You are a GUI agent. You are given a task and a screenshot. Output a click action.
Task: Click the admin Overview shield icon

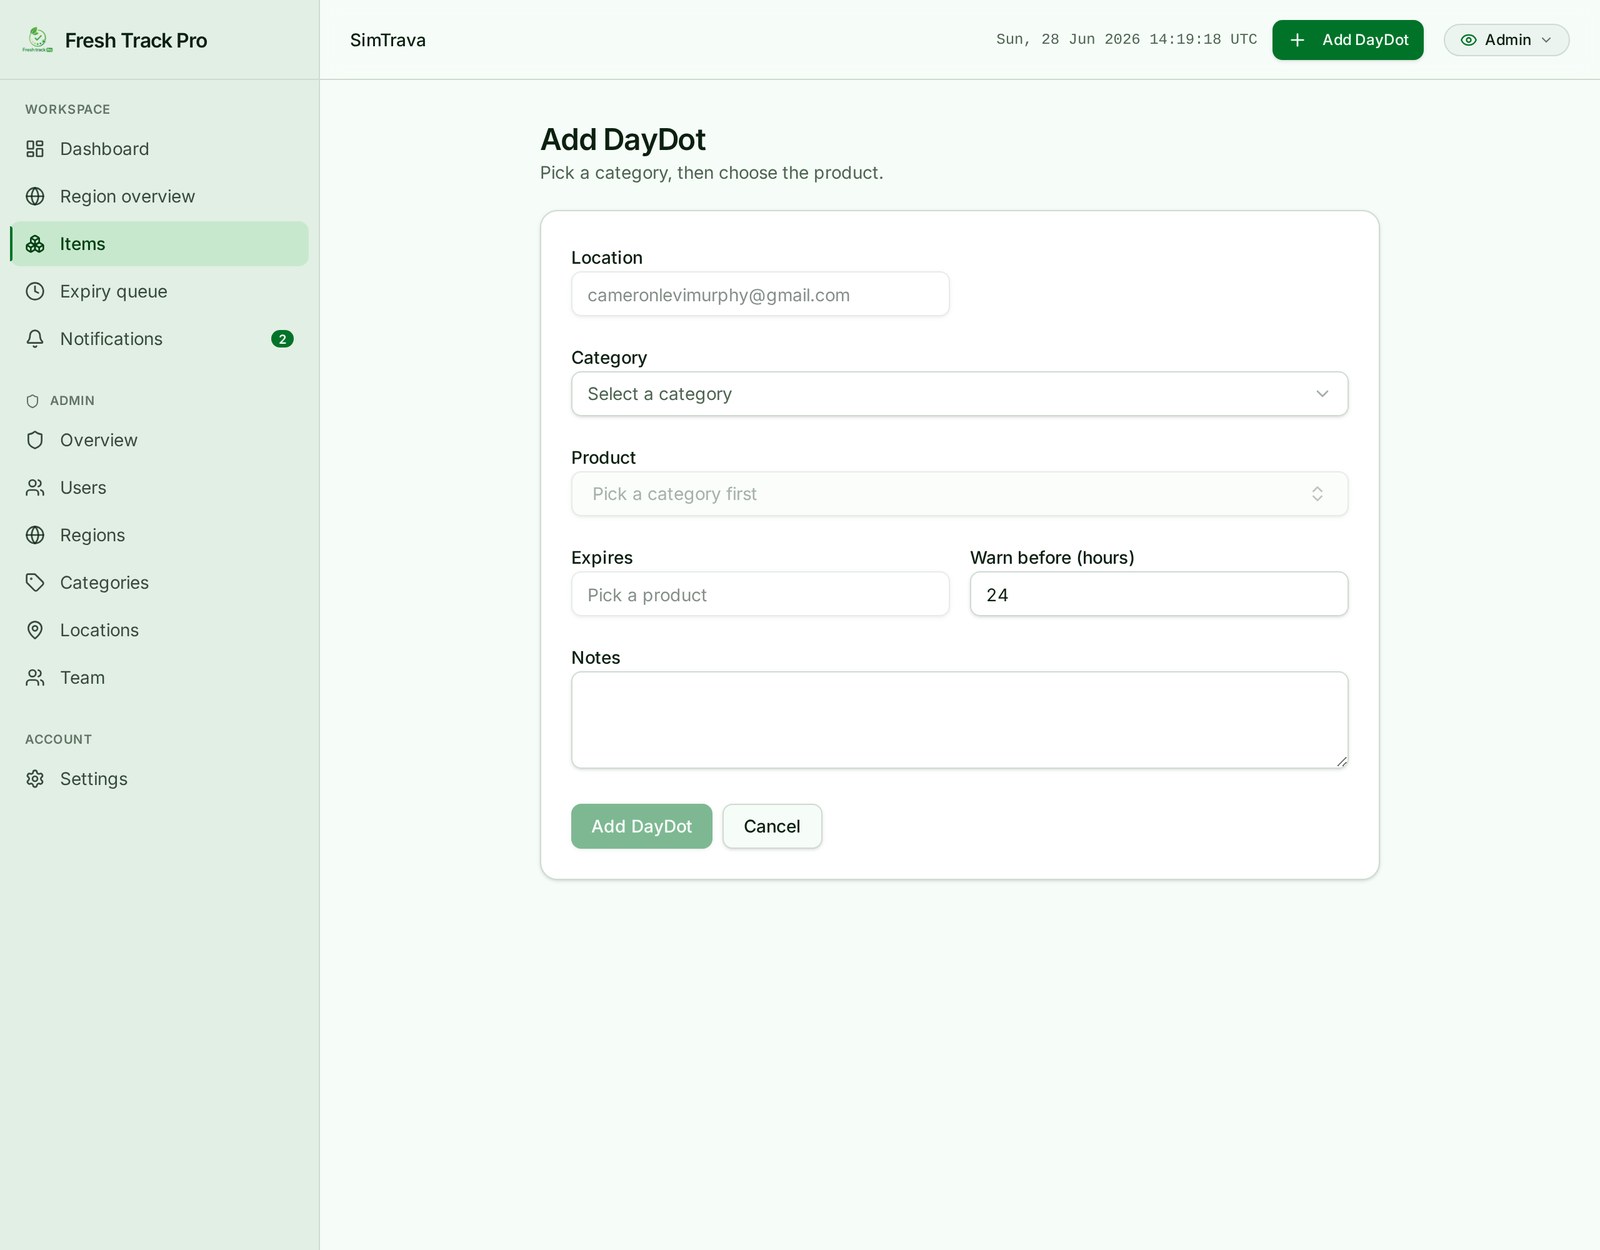click(x=35, y=440)
